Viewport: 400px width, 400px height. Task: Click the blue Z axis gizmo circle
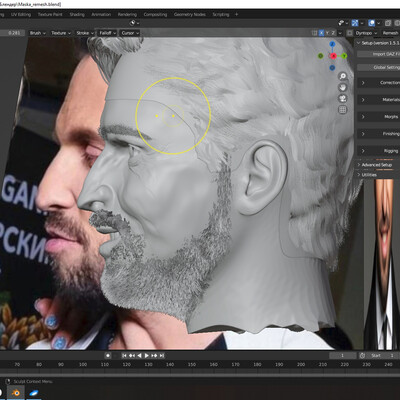point(332,44)
